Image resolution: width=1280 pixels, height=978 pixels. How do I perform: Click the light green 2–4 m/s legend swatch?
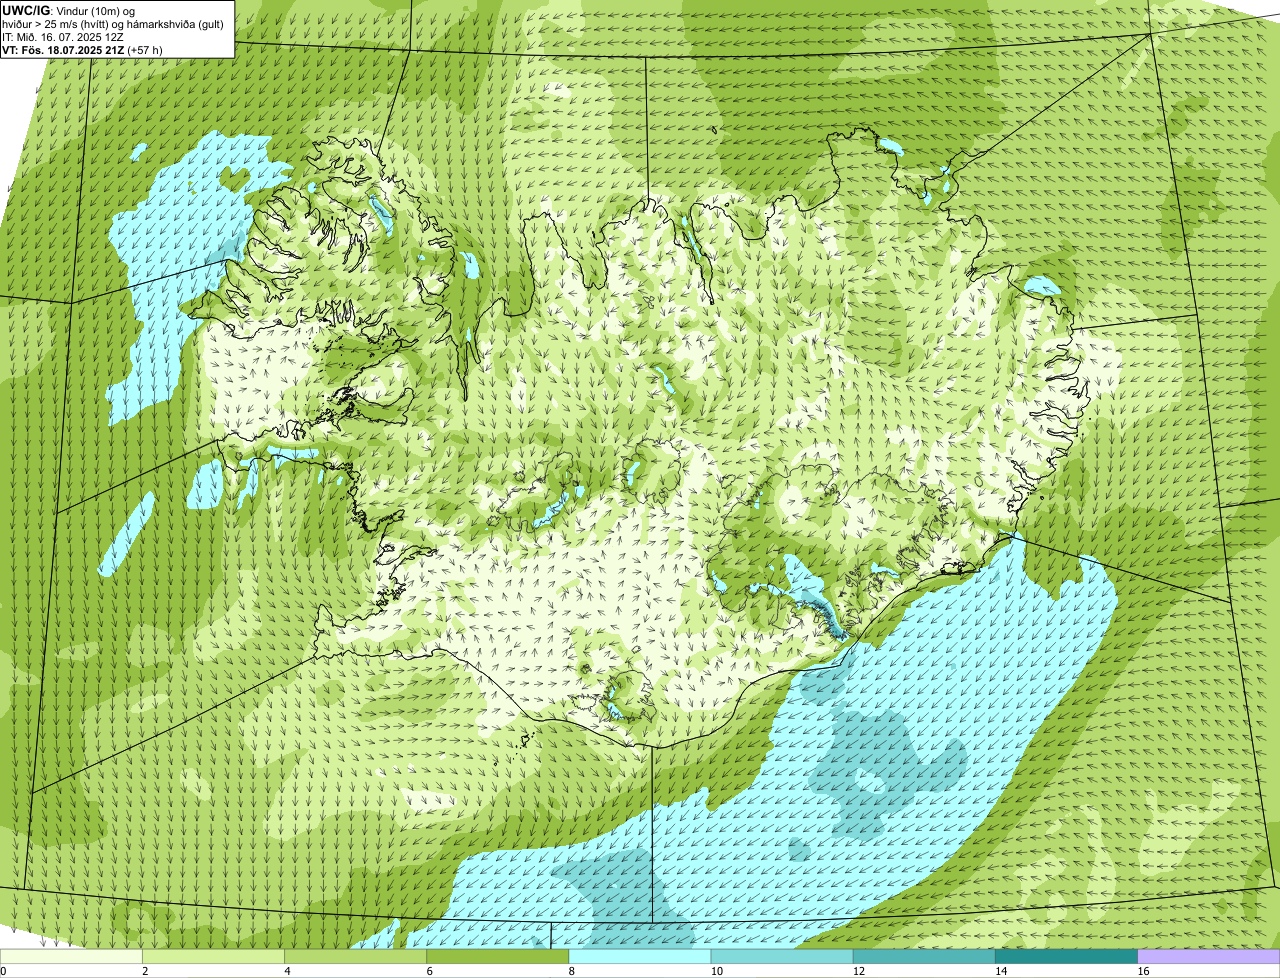(213, 956)
